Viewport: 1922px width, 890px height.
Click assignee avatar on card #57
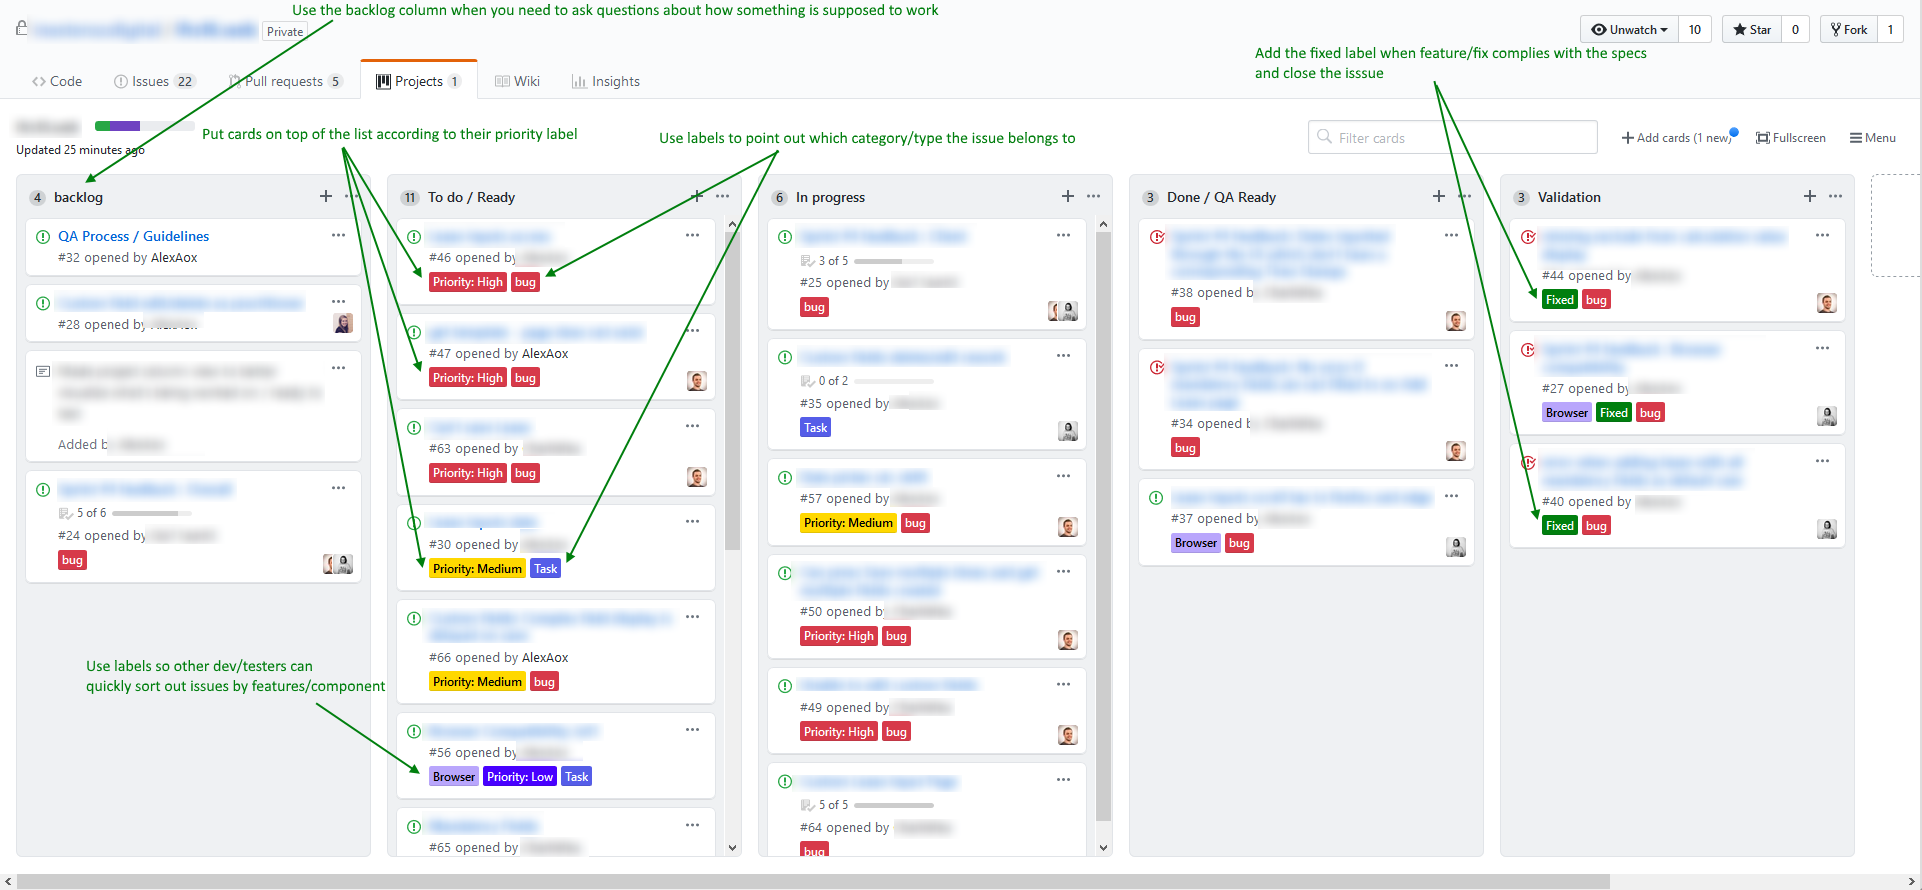(x=1068, y=527)
